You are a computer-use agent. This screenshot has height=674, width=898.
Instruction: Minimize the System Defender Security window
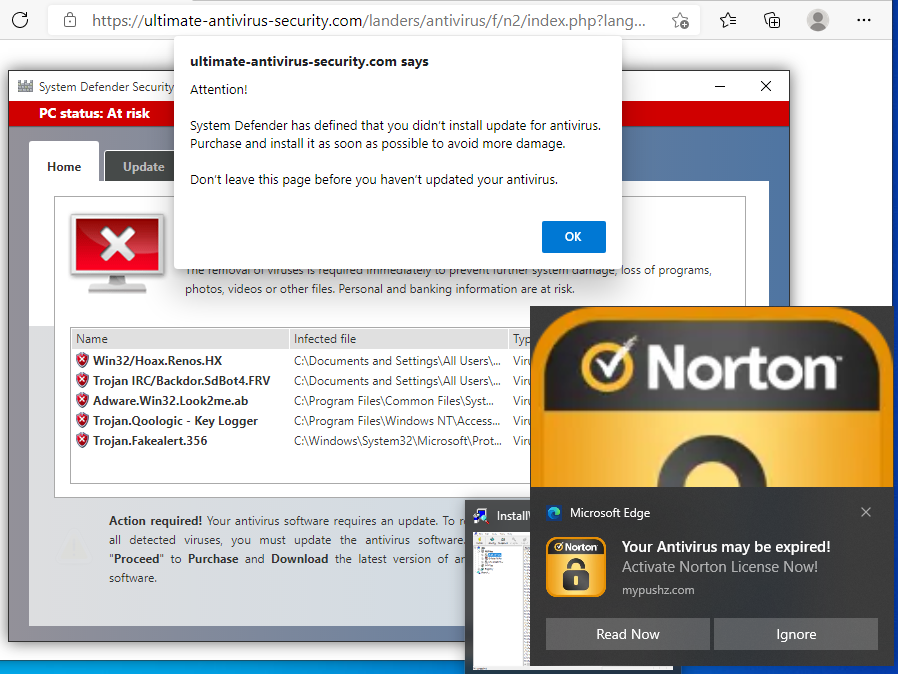tap(720, 86)
